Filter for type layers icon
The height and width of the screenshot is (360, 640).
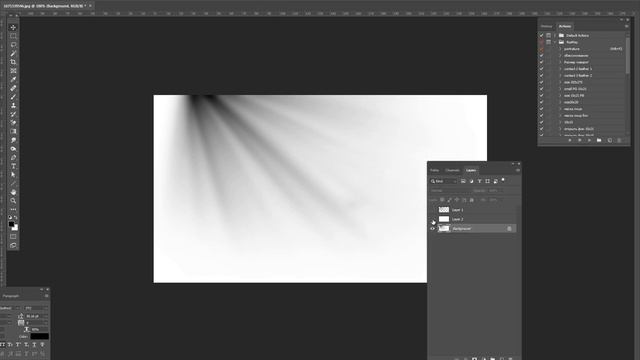[x=480, y=181]
